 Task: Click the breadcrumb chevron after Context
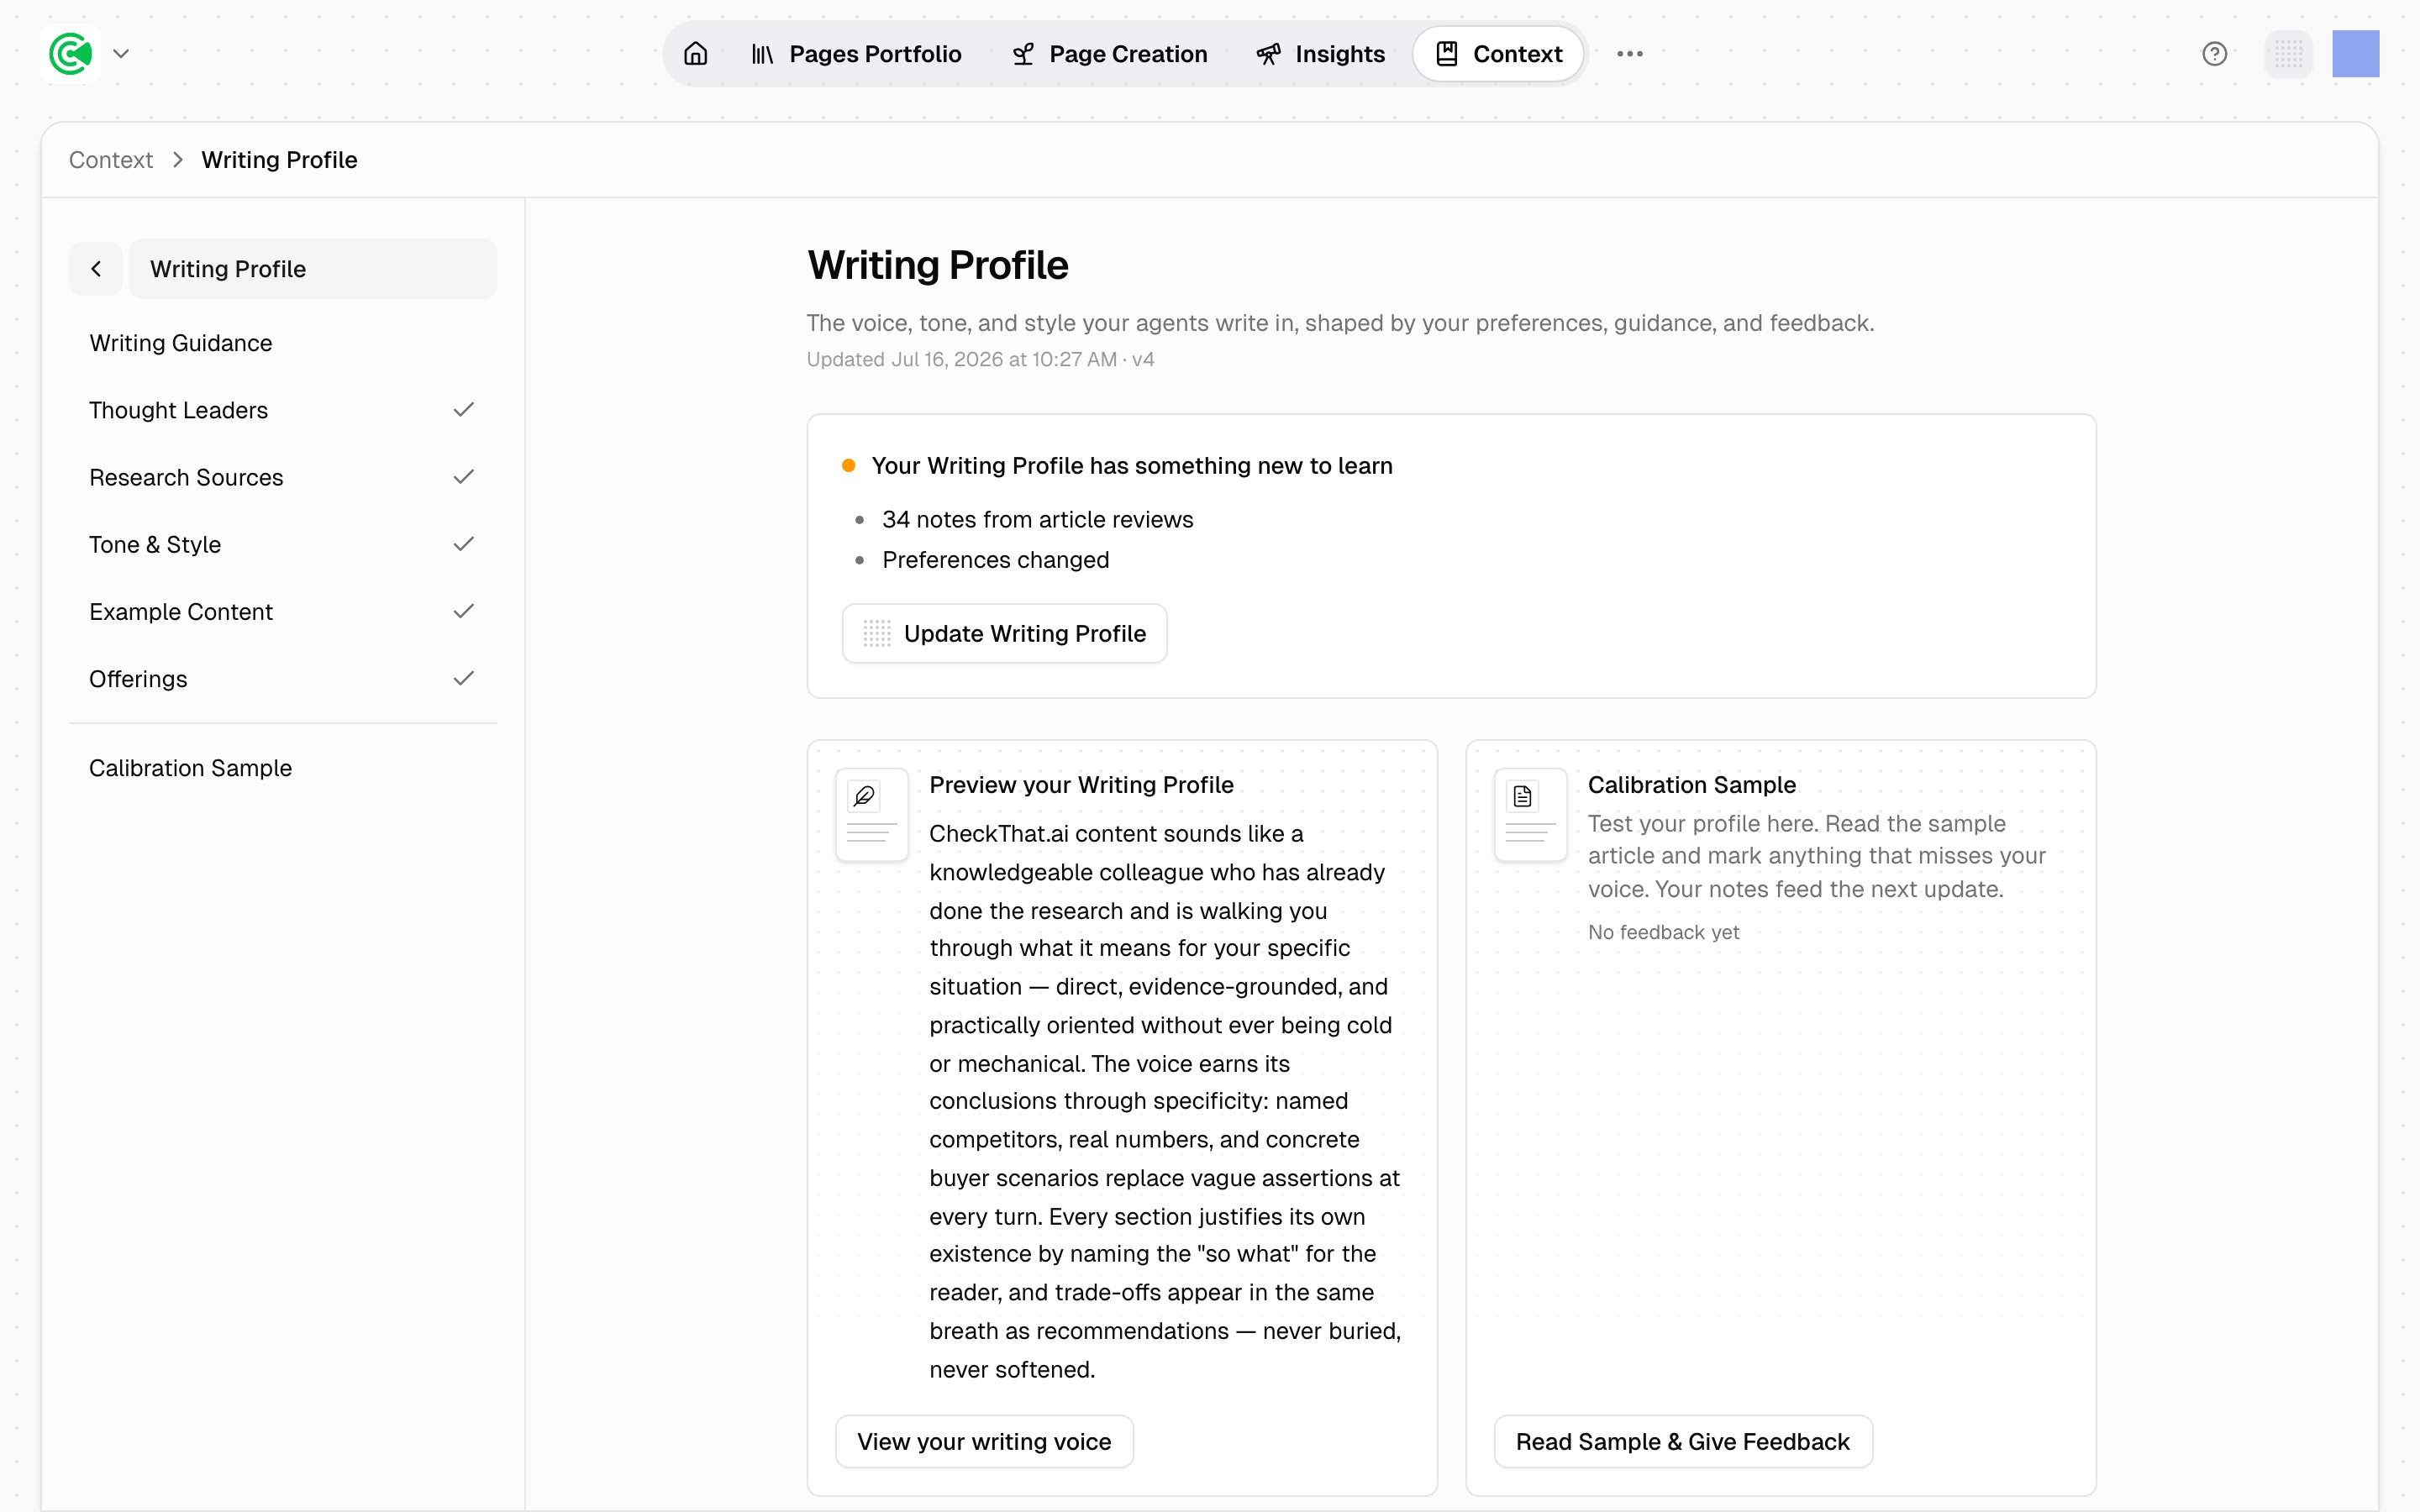point(177,160)
